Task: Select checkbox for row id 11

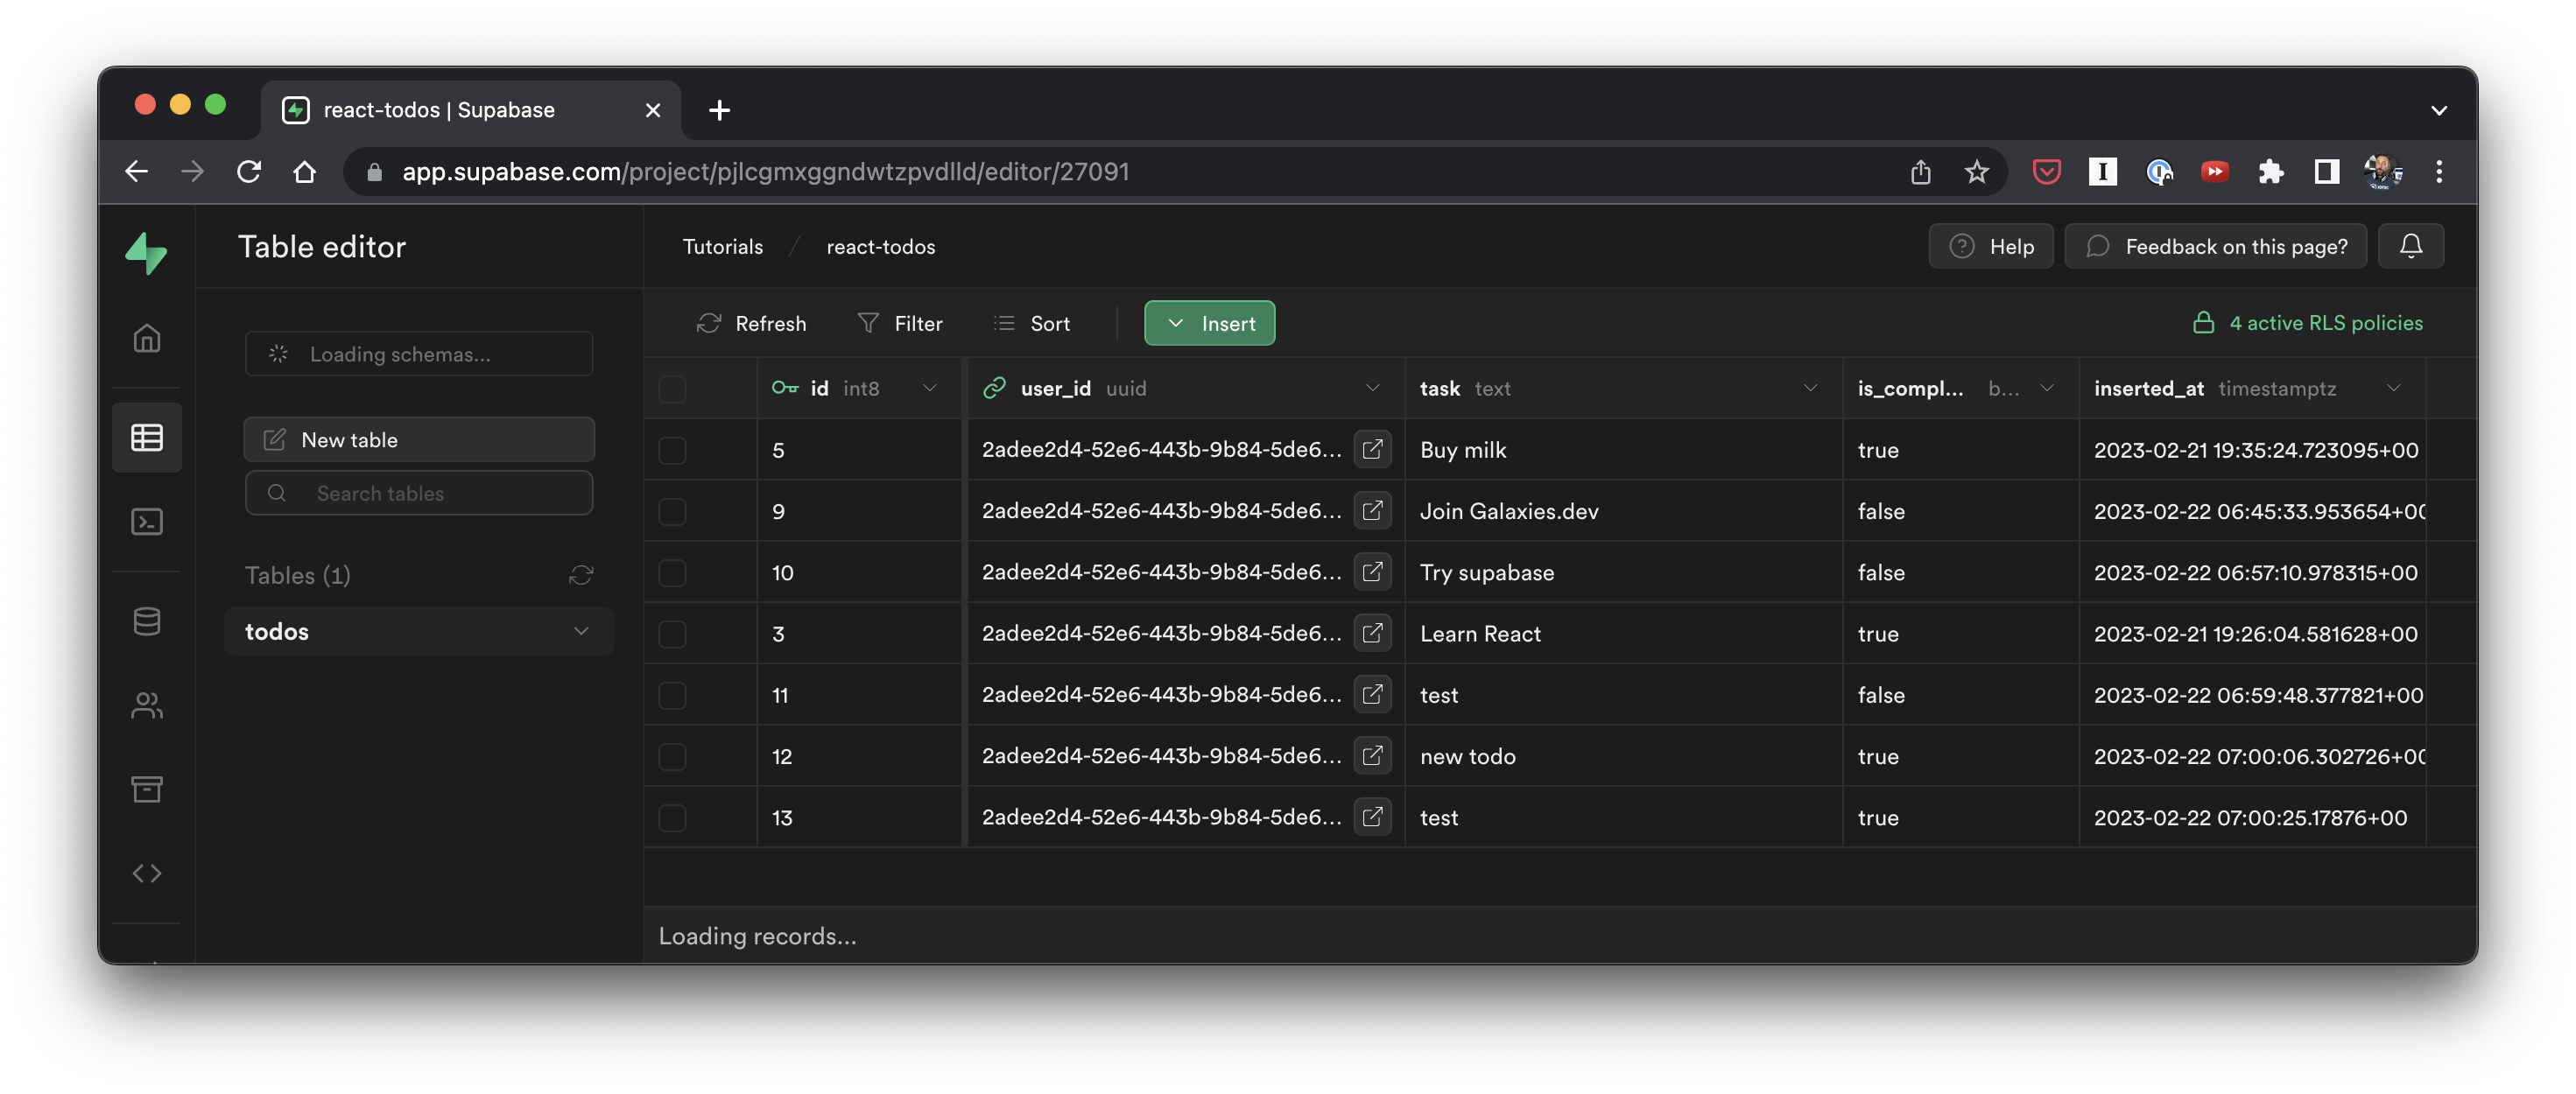Action: pyautogui.click(x=672, y=695)
